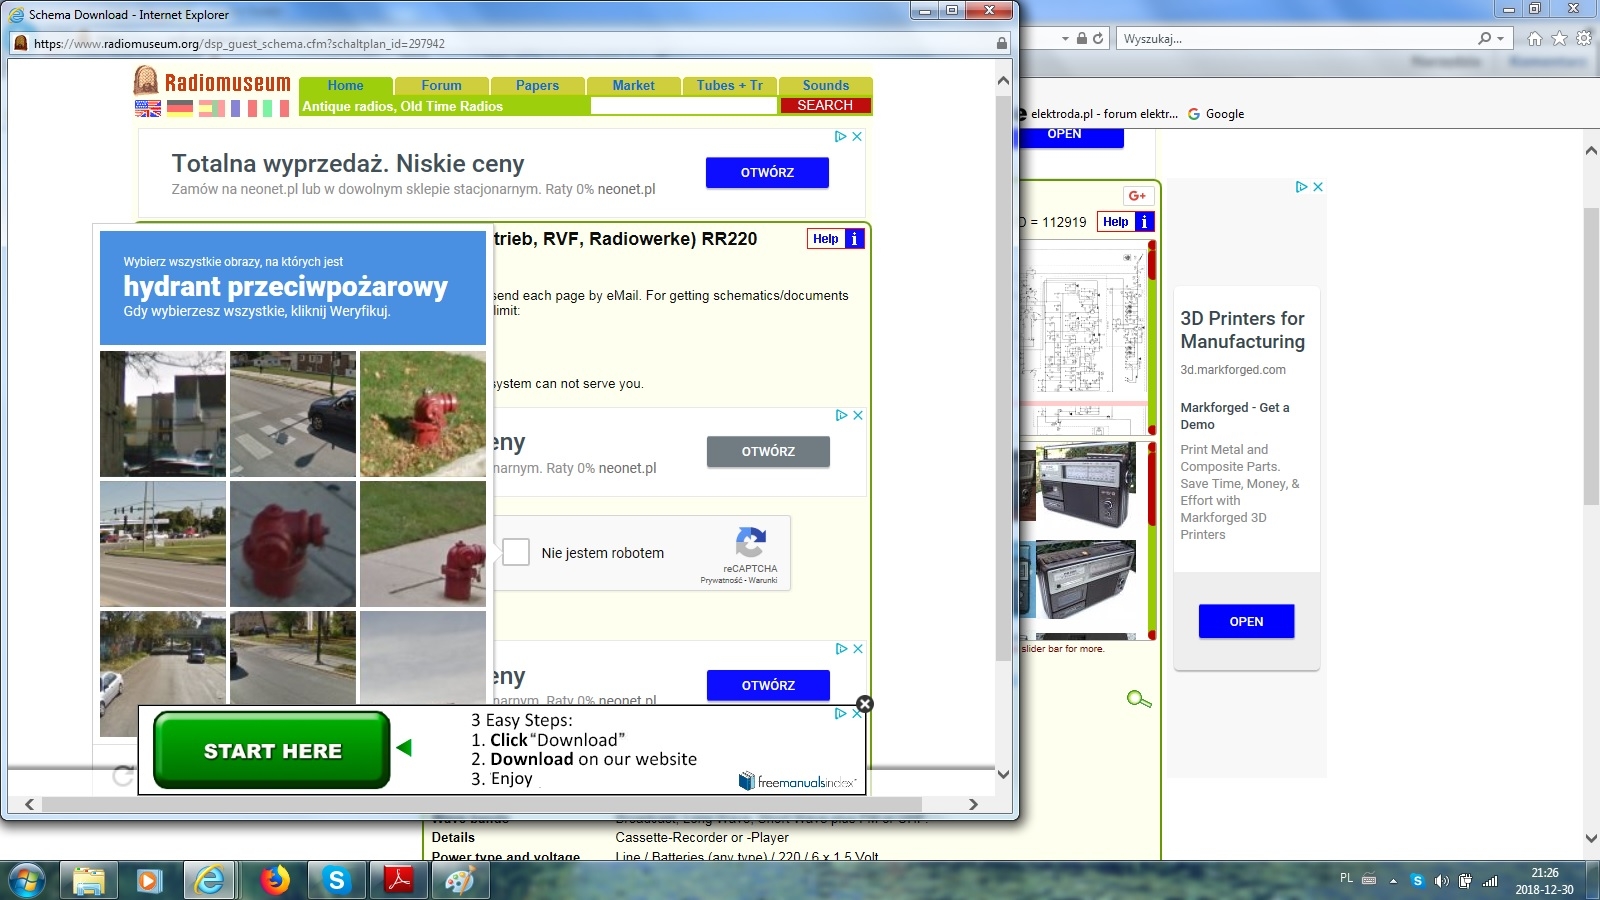The image size is (1600, 900).
Task: Click the search magnifier in IE search box
Action: coord(1485,39)
